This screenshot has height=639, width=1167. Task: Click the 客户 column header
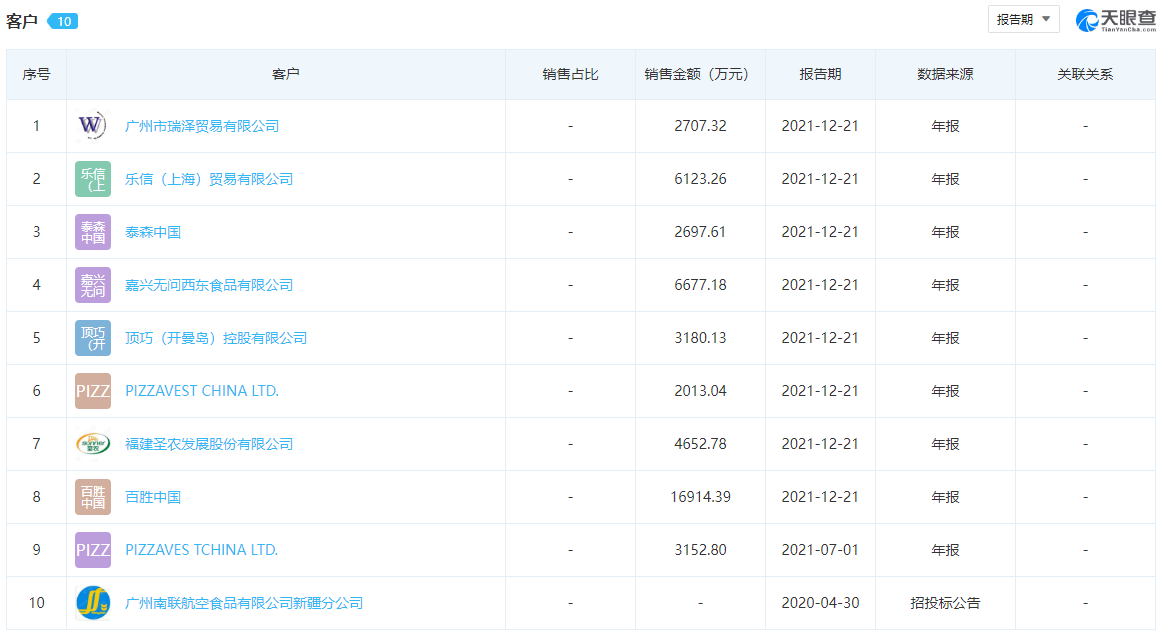click(286, 74)
